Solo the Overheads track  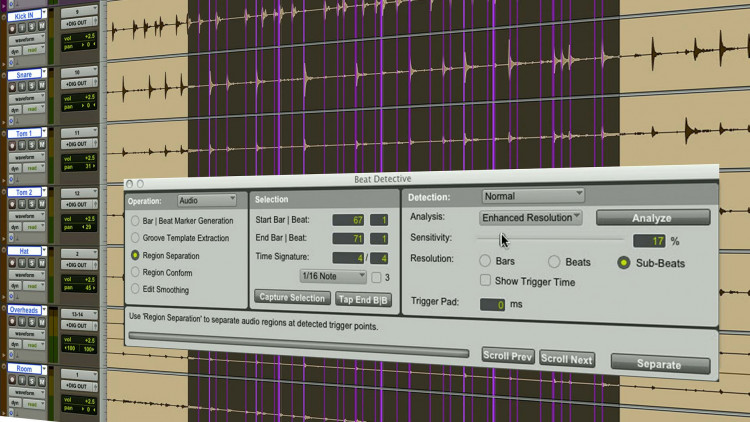pos(32,322)
